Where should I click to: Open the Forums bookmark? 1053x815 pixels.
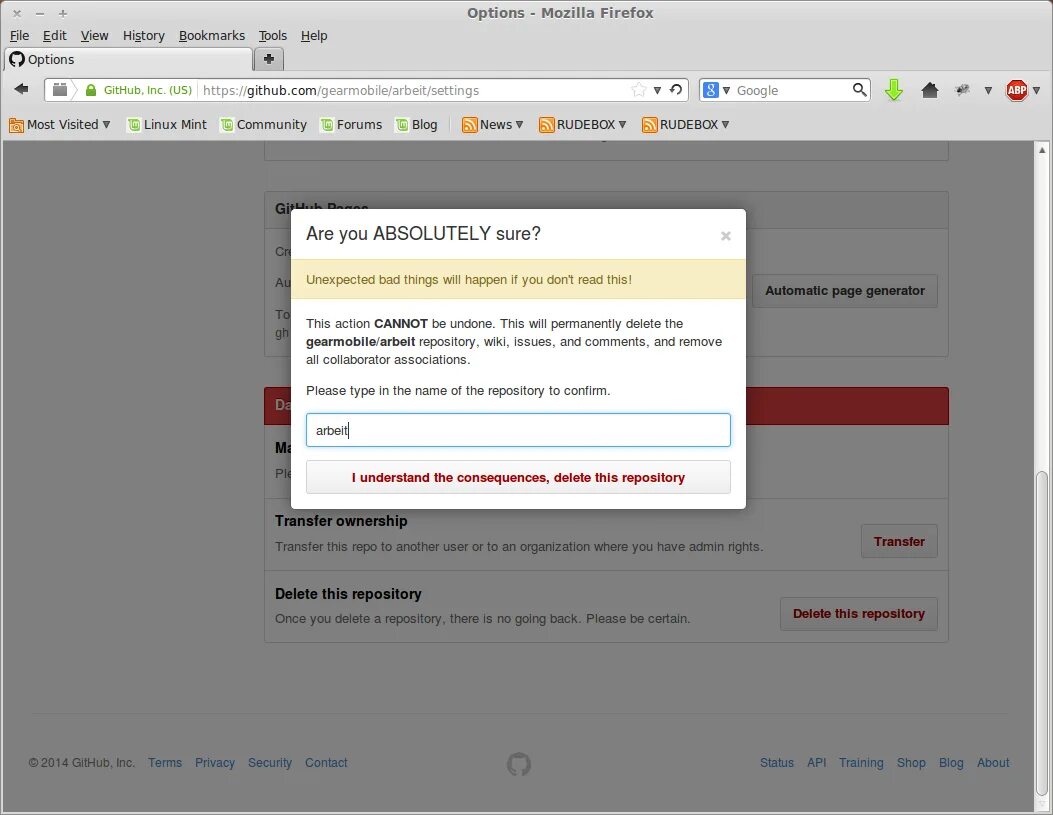[351, 124]
